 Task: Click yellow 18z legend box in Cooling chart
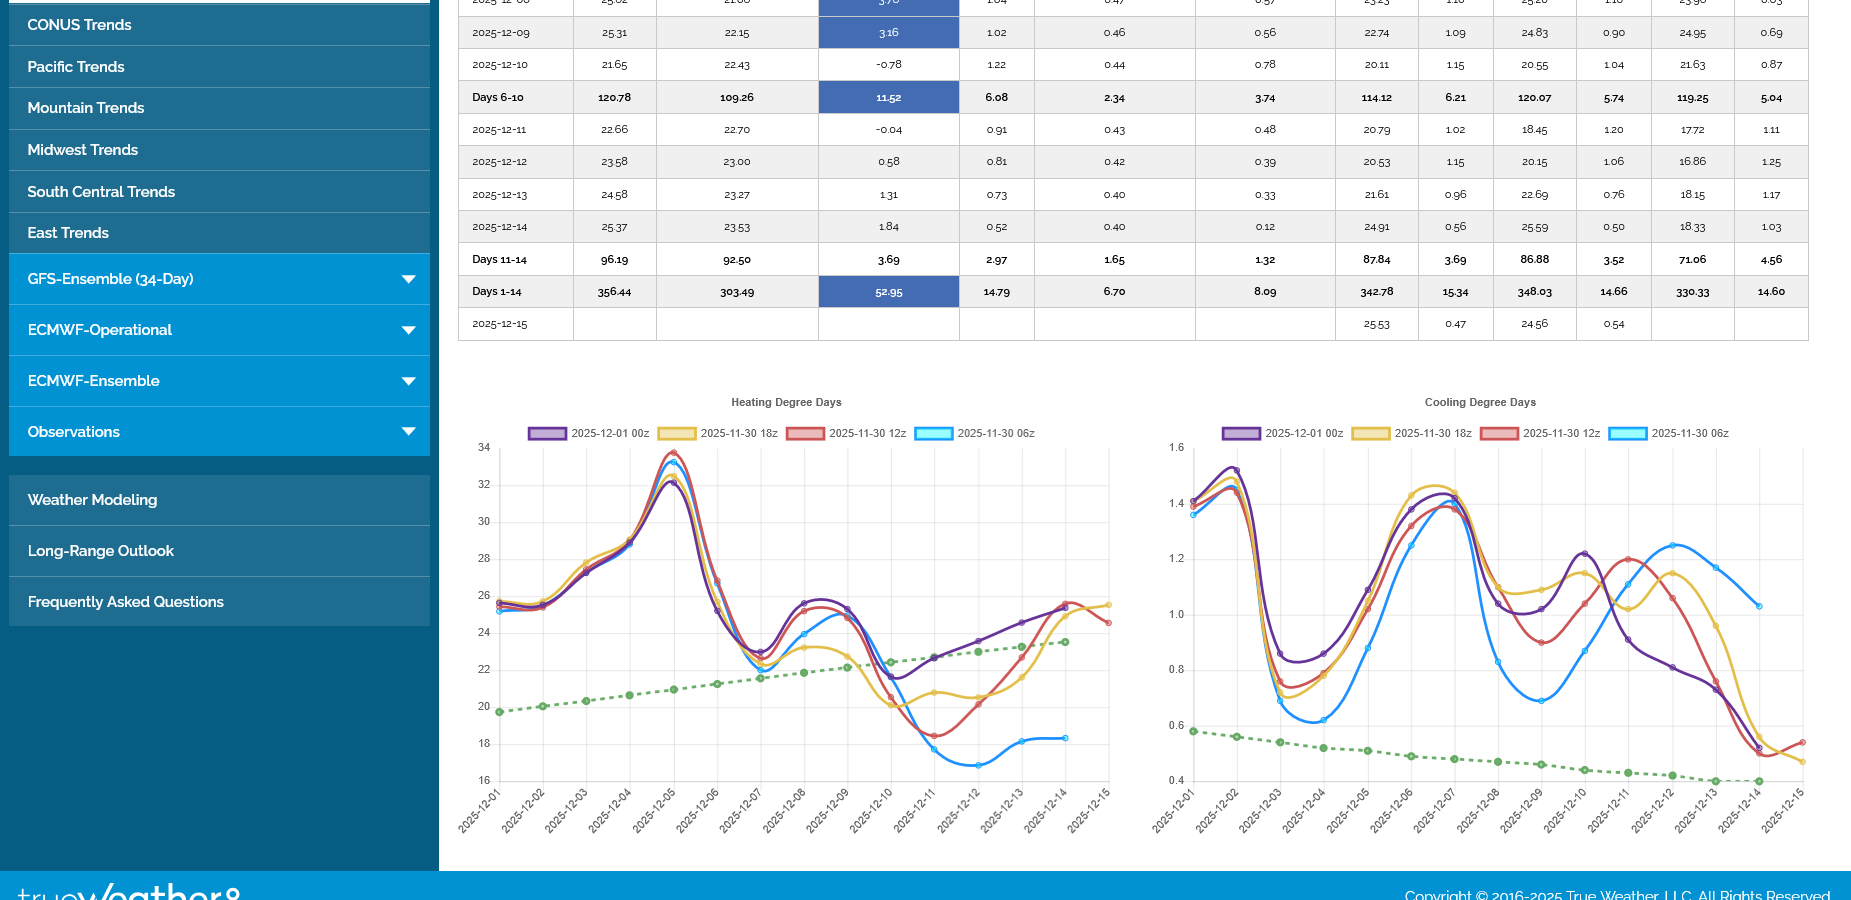point(1370,433)
